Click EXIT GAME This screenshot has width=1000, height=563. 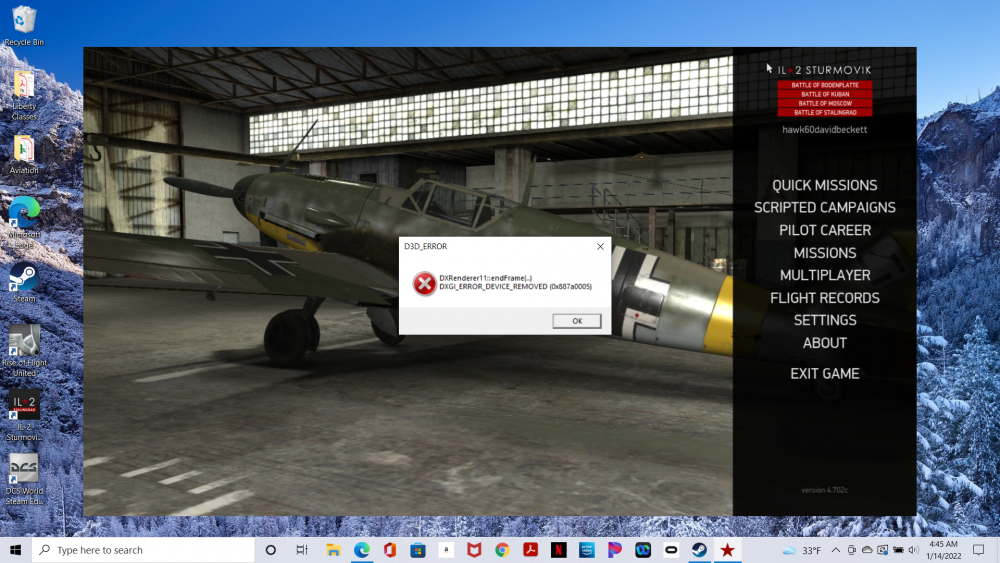[825, 374]
